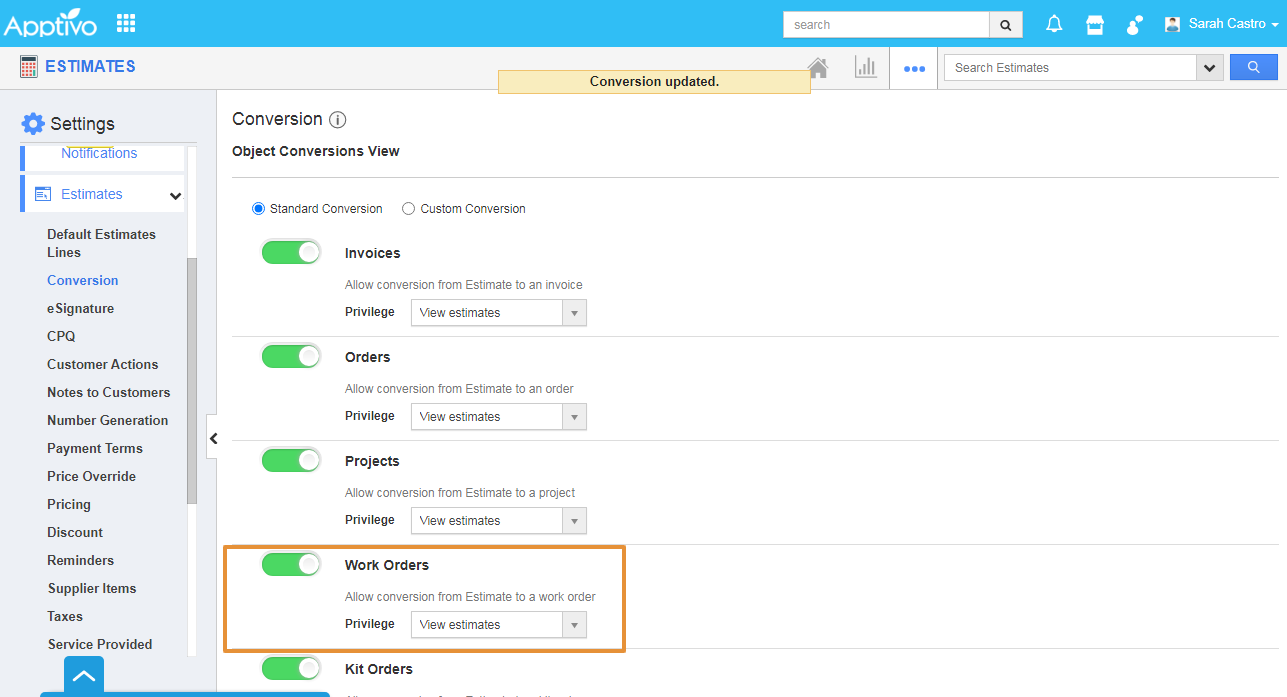Image resolution: width=1287 pixels, height=697 pixels.
Task: Click the ESTIMATES app title link
Action: click(90, 66)
